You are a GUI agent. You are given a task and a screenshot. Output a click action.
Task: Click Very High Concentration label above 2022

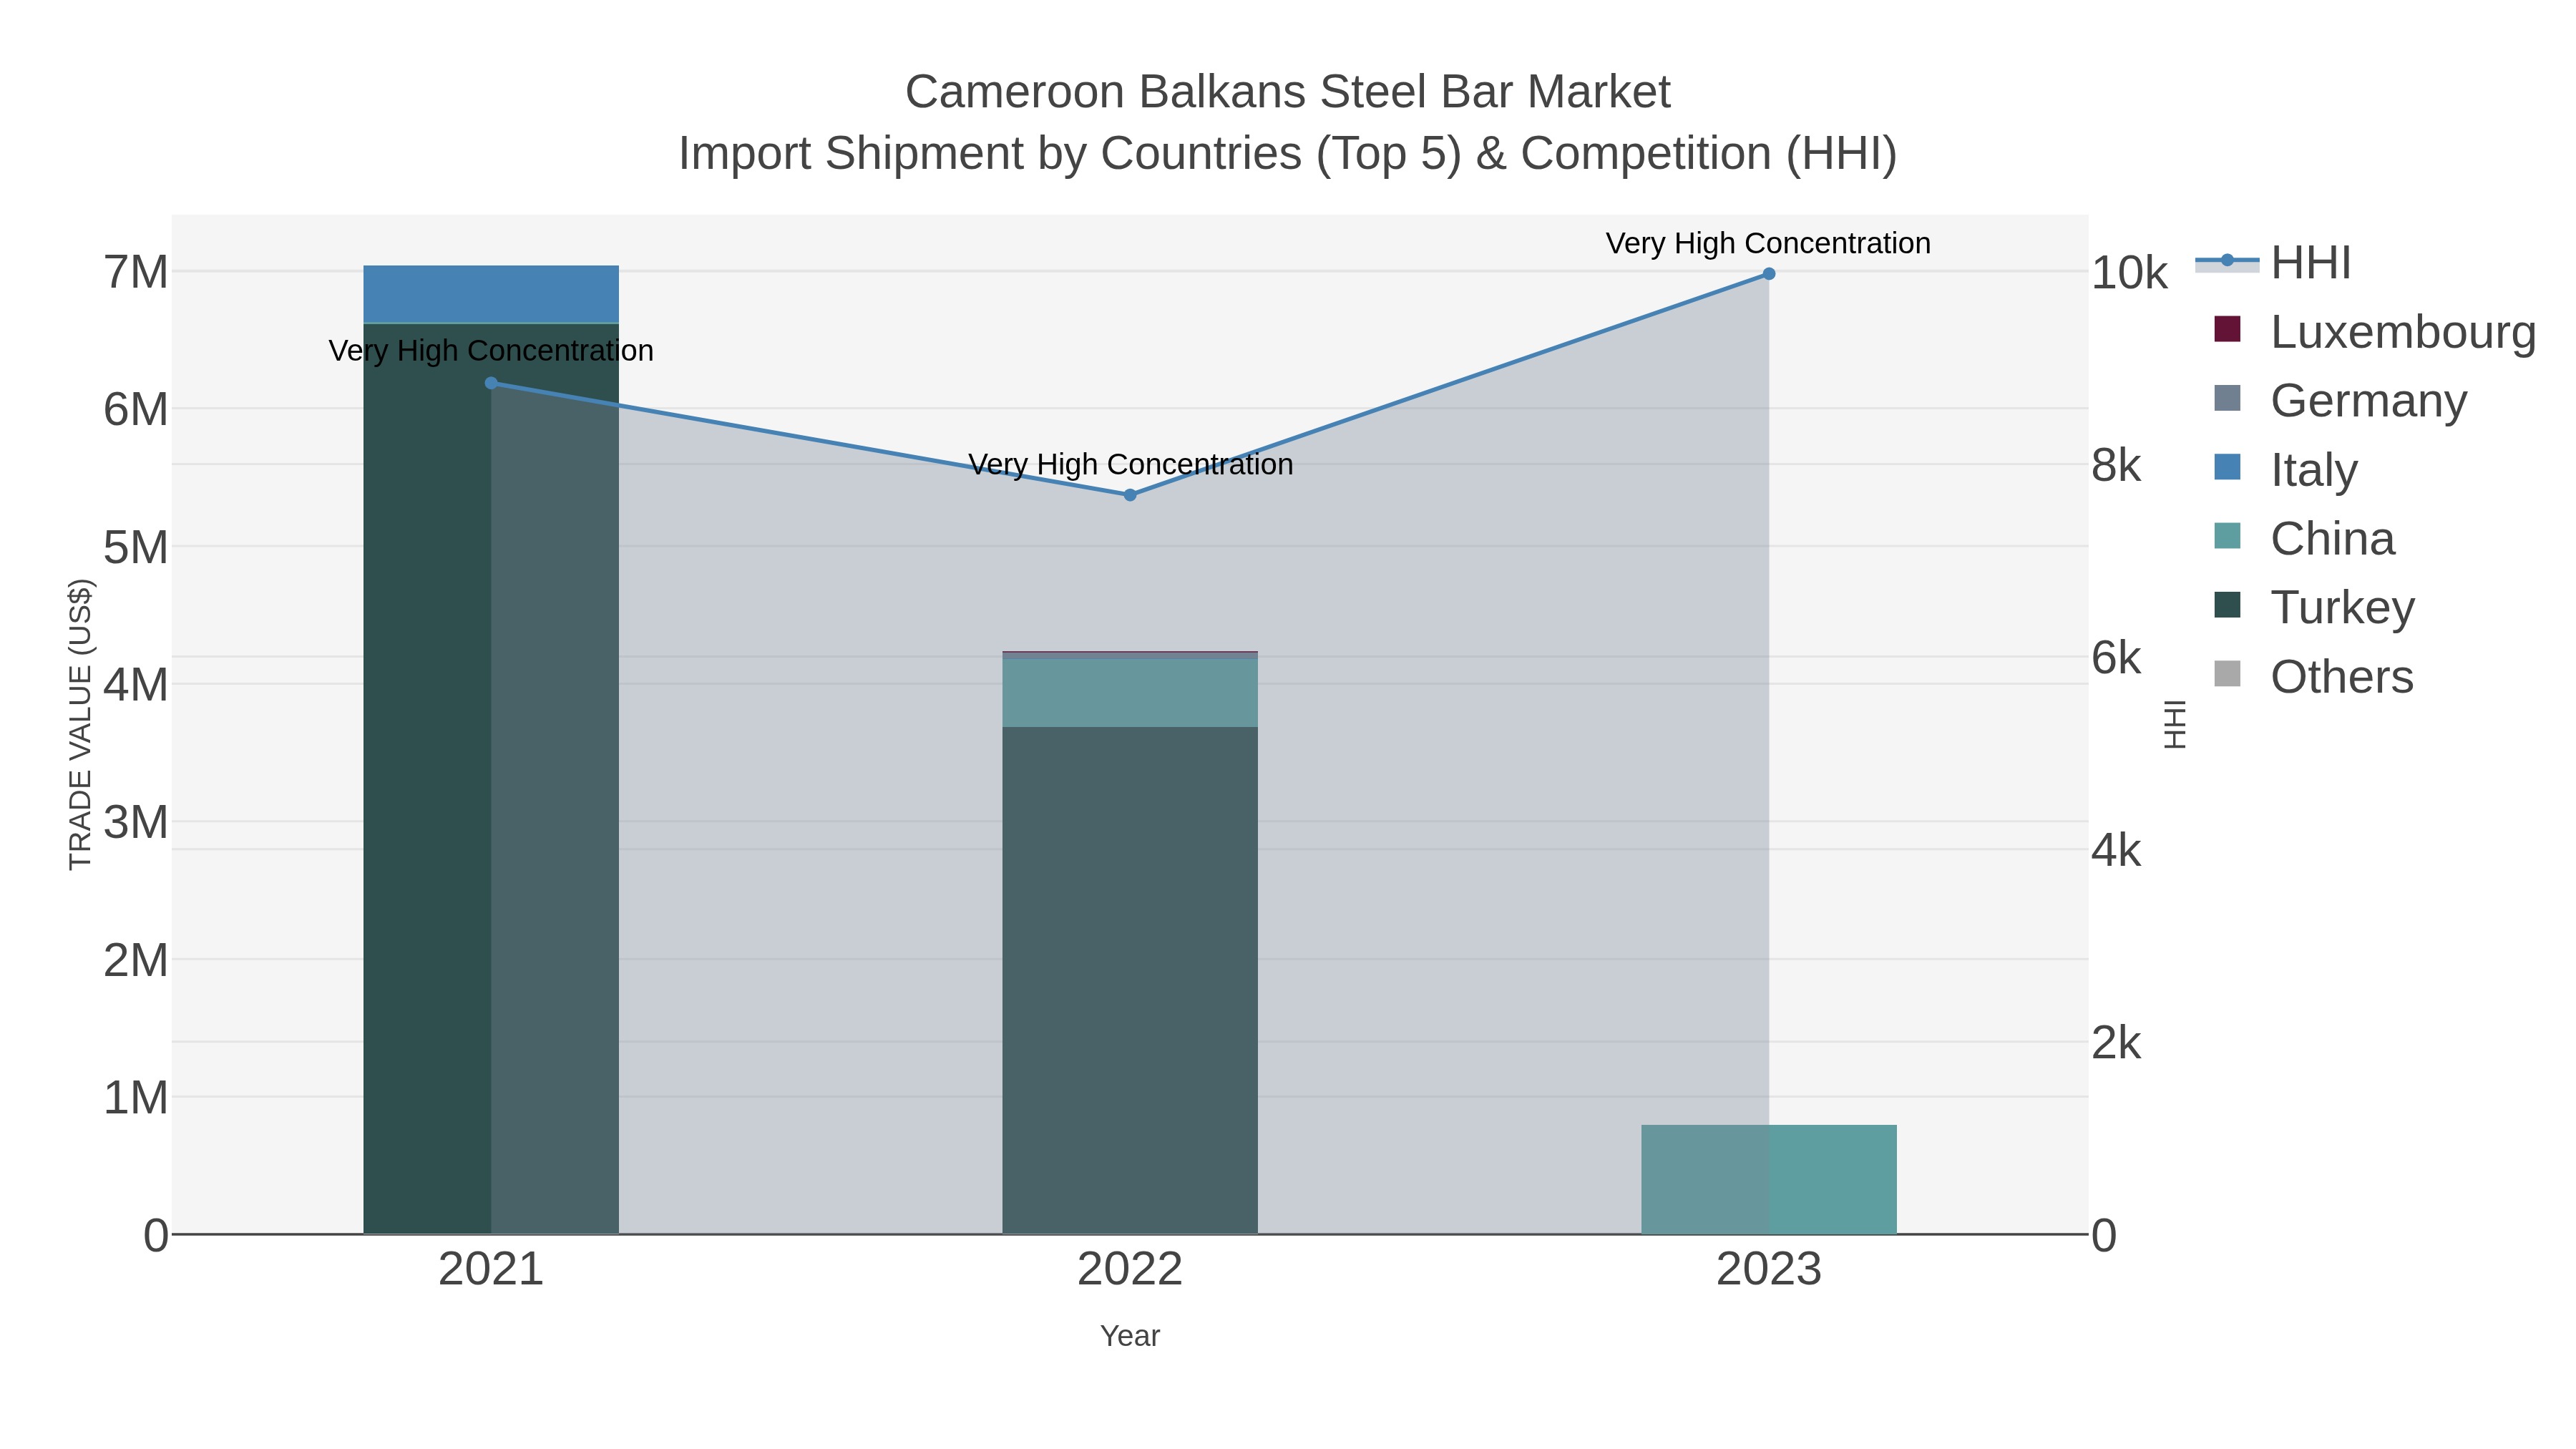pyautogui.click(x=1130, y=464)
